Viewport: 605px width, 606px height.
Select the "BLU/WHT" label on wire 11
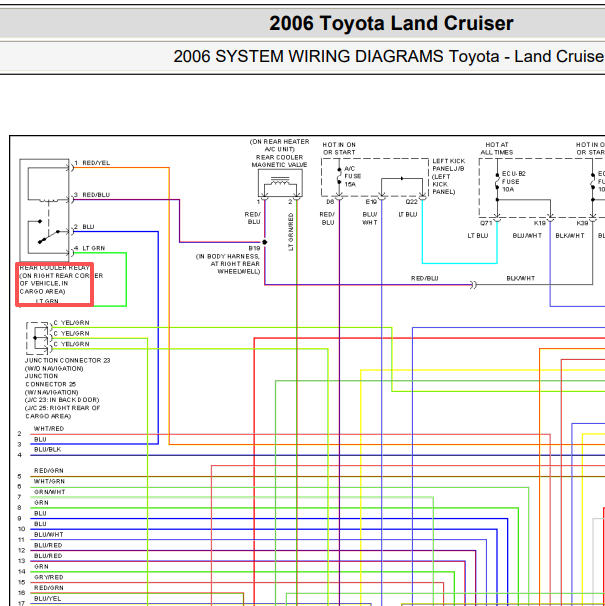tap(49, 535)
